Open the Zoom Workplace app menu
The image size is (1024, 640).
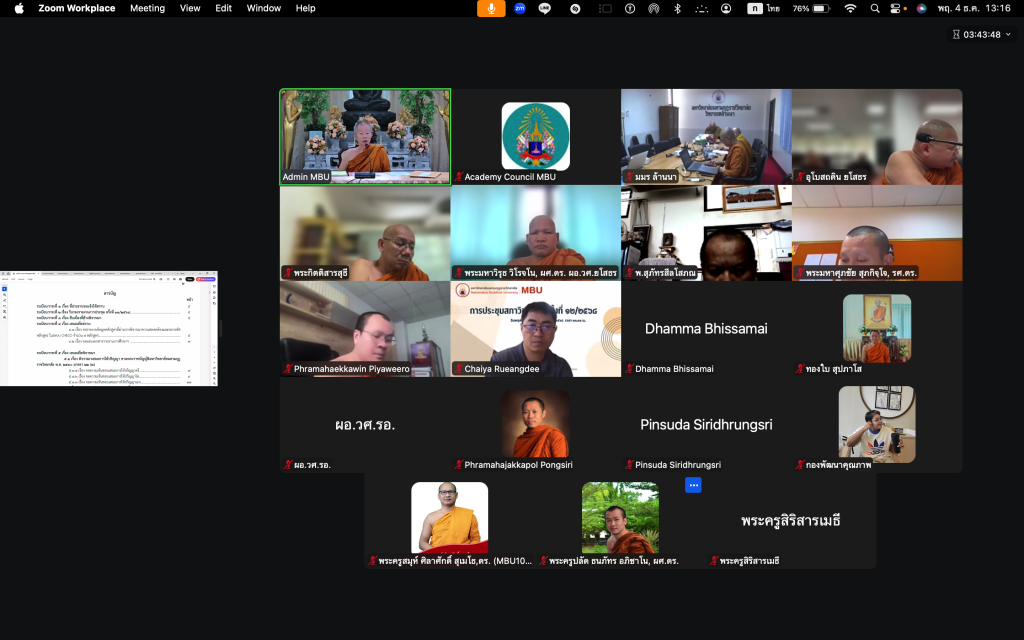pos(76,8)
